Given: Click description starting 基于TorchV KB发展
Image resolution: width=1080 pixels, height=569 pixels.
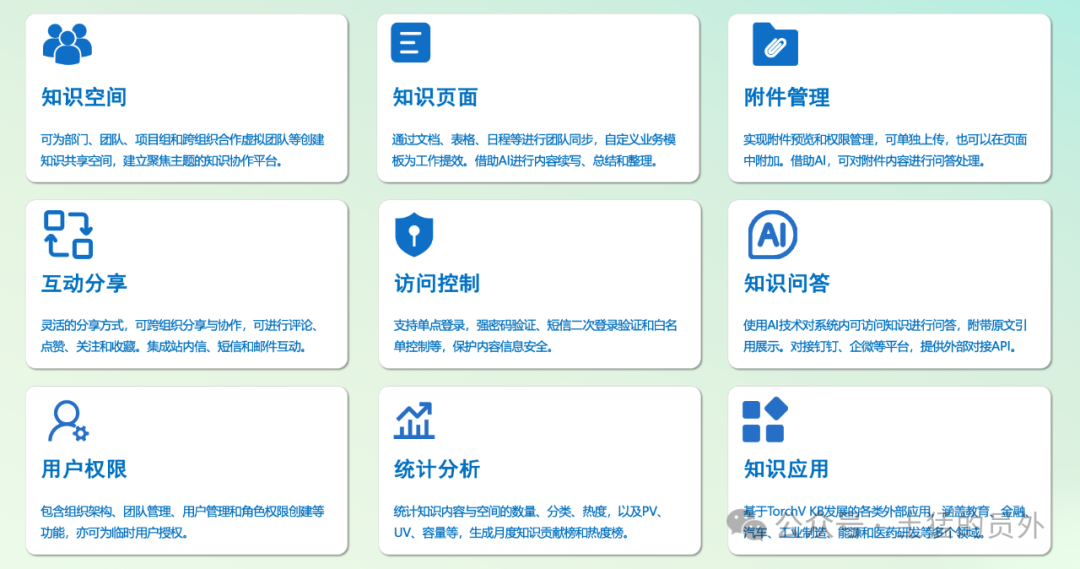Looking at the screenshot, I should [885, 521].
